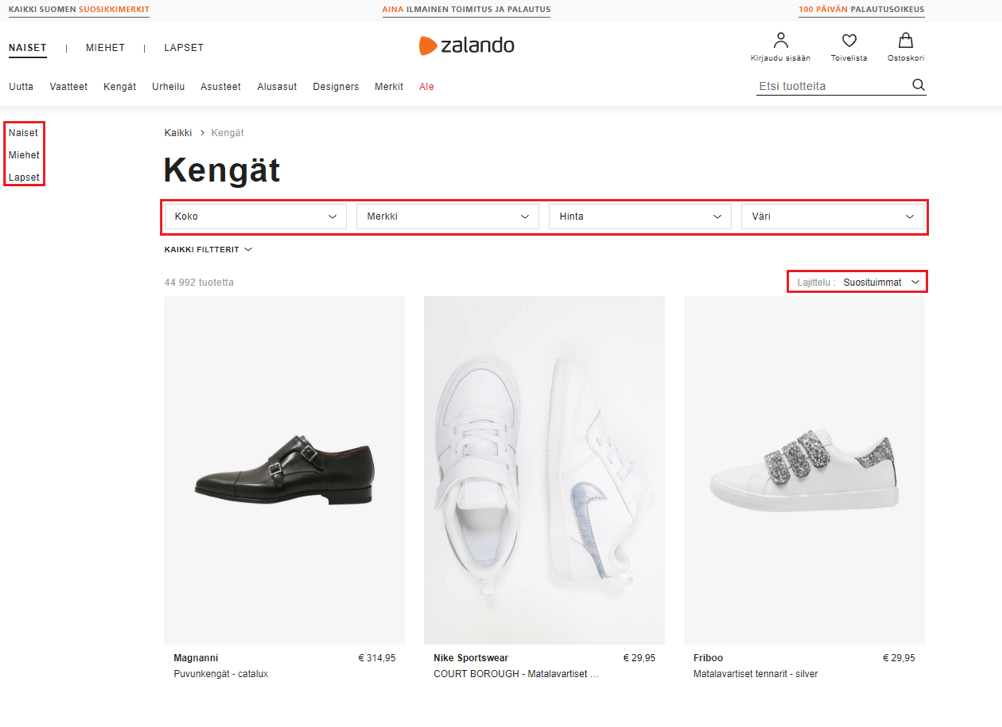This screenshot has height=727, width=1002.
Task: Open the Lajittelu Suosituimmat sort dropdown
Action: pos(857,282)
